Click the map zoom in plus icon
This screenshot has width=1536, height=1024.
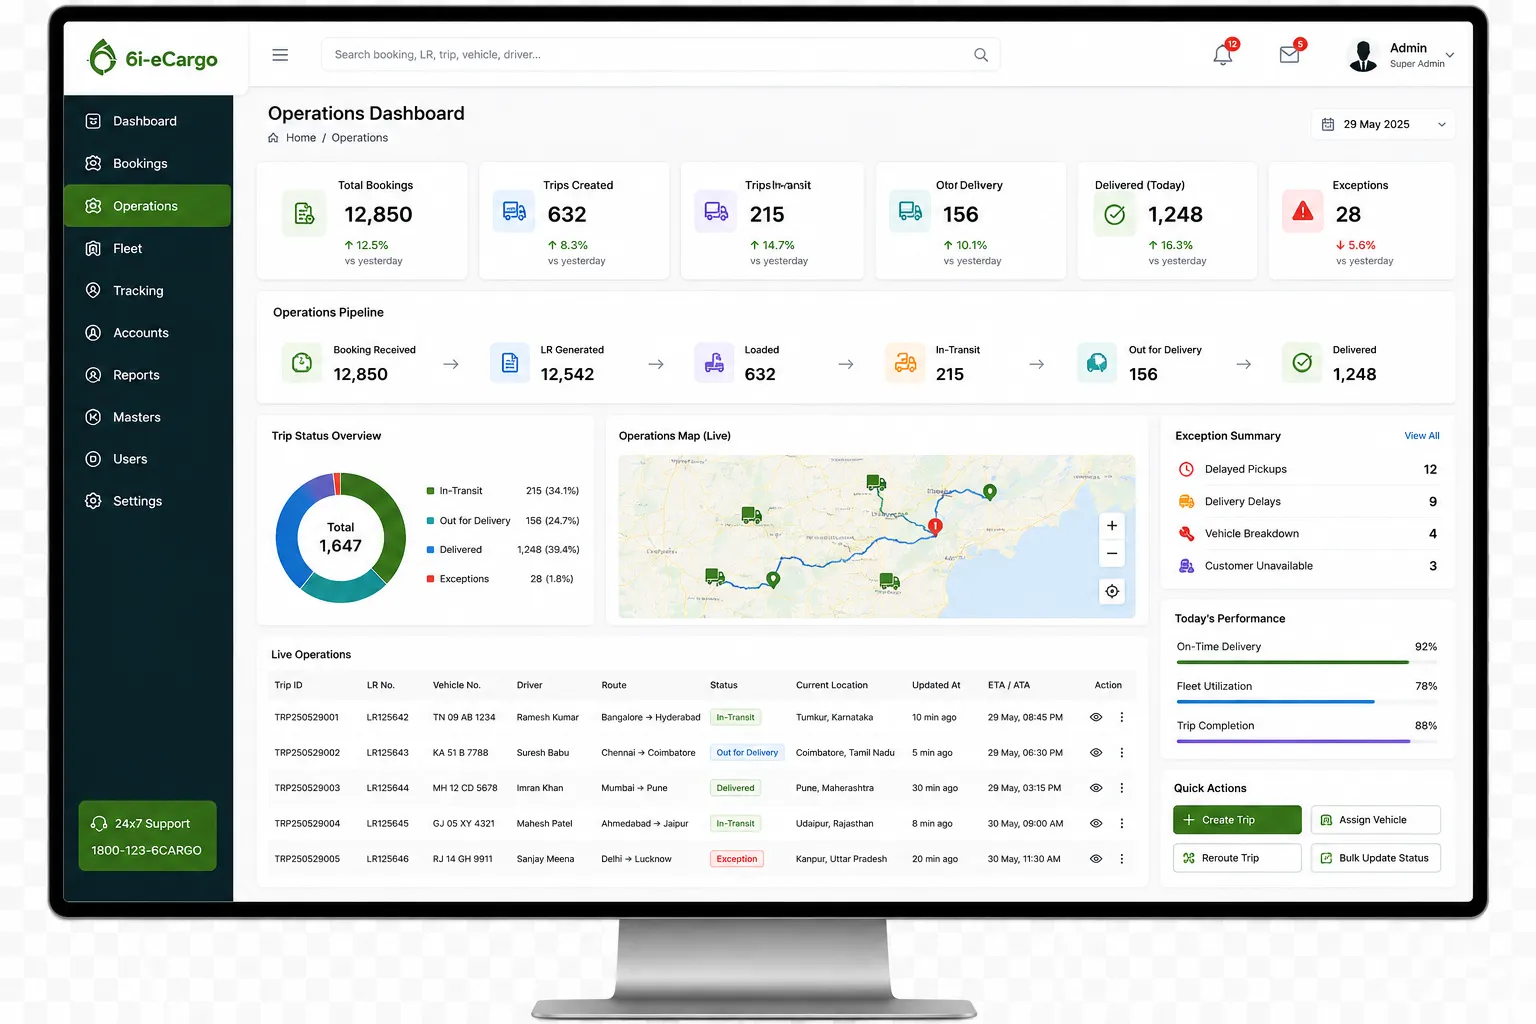click(x=1112, y=526)
